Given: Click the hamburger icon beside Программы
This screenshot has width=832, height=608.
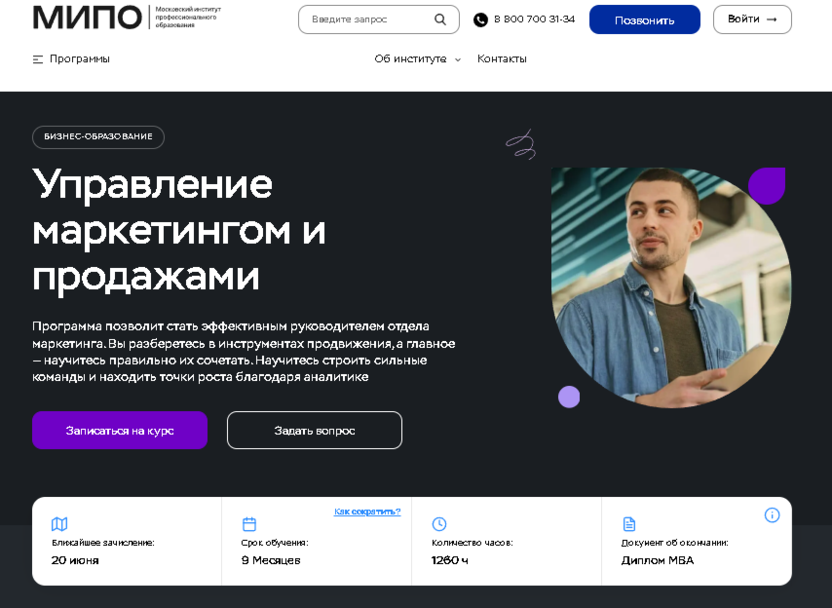Looking at the screenshot, I should click(38, 59).
